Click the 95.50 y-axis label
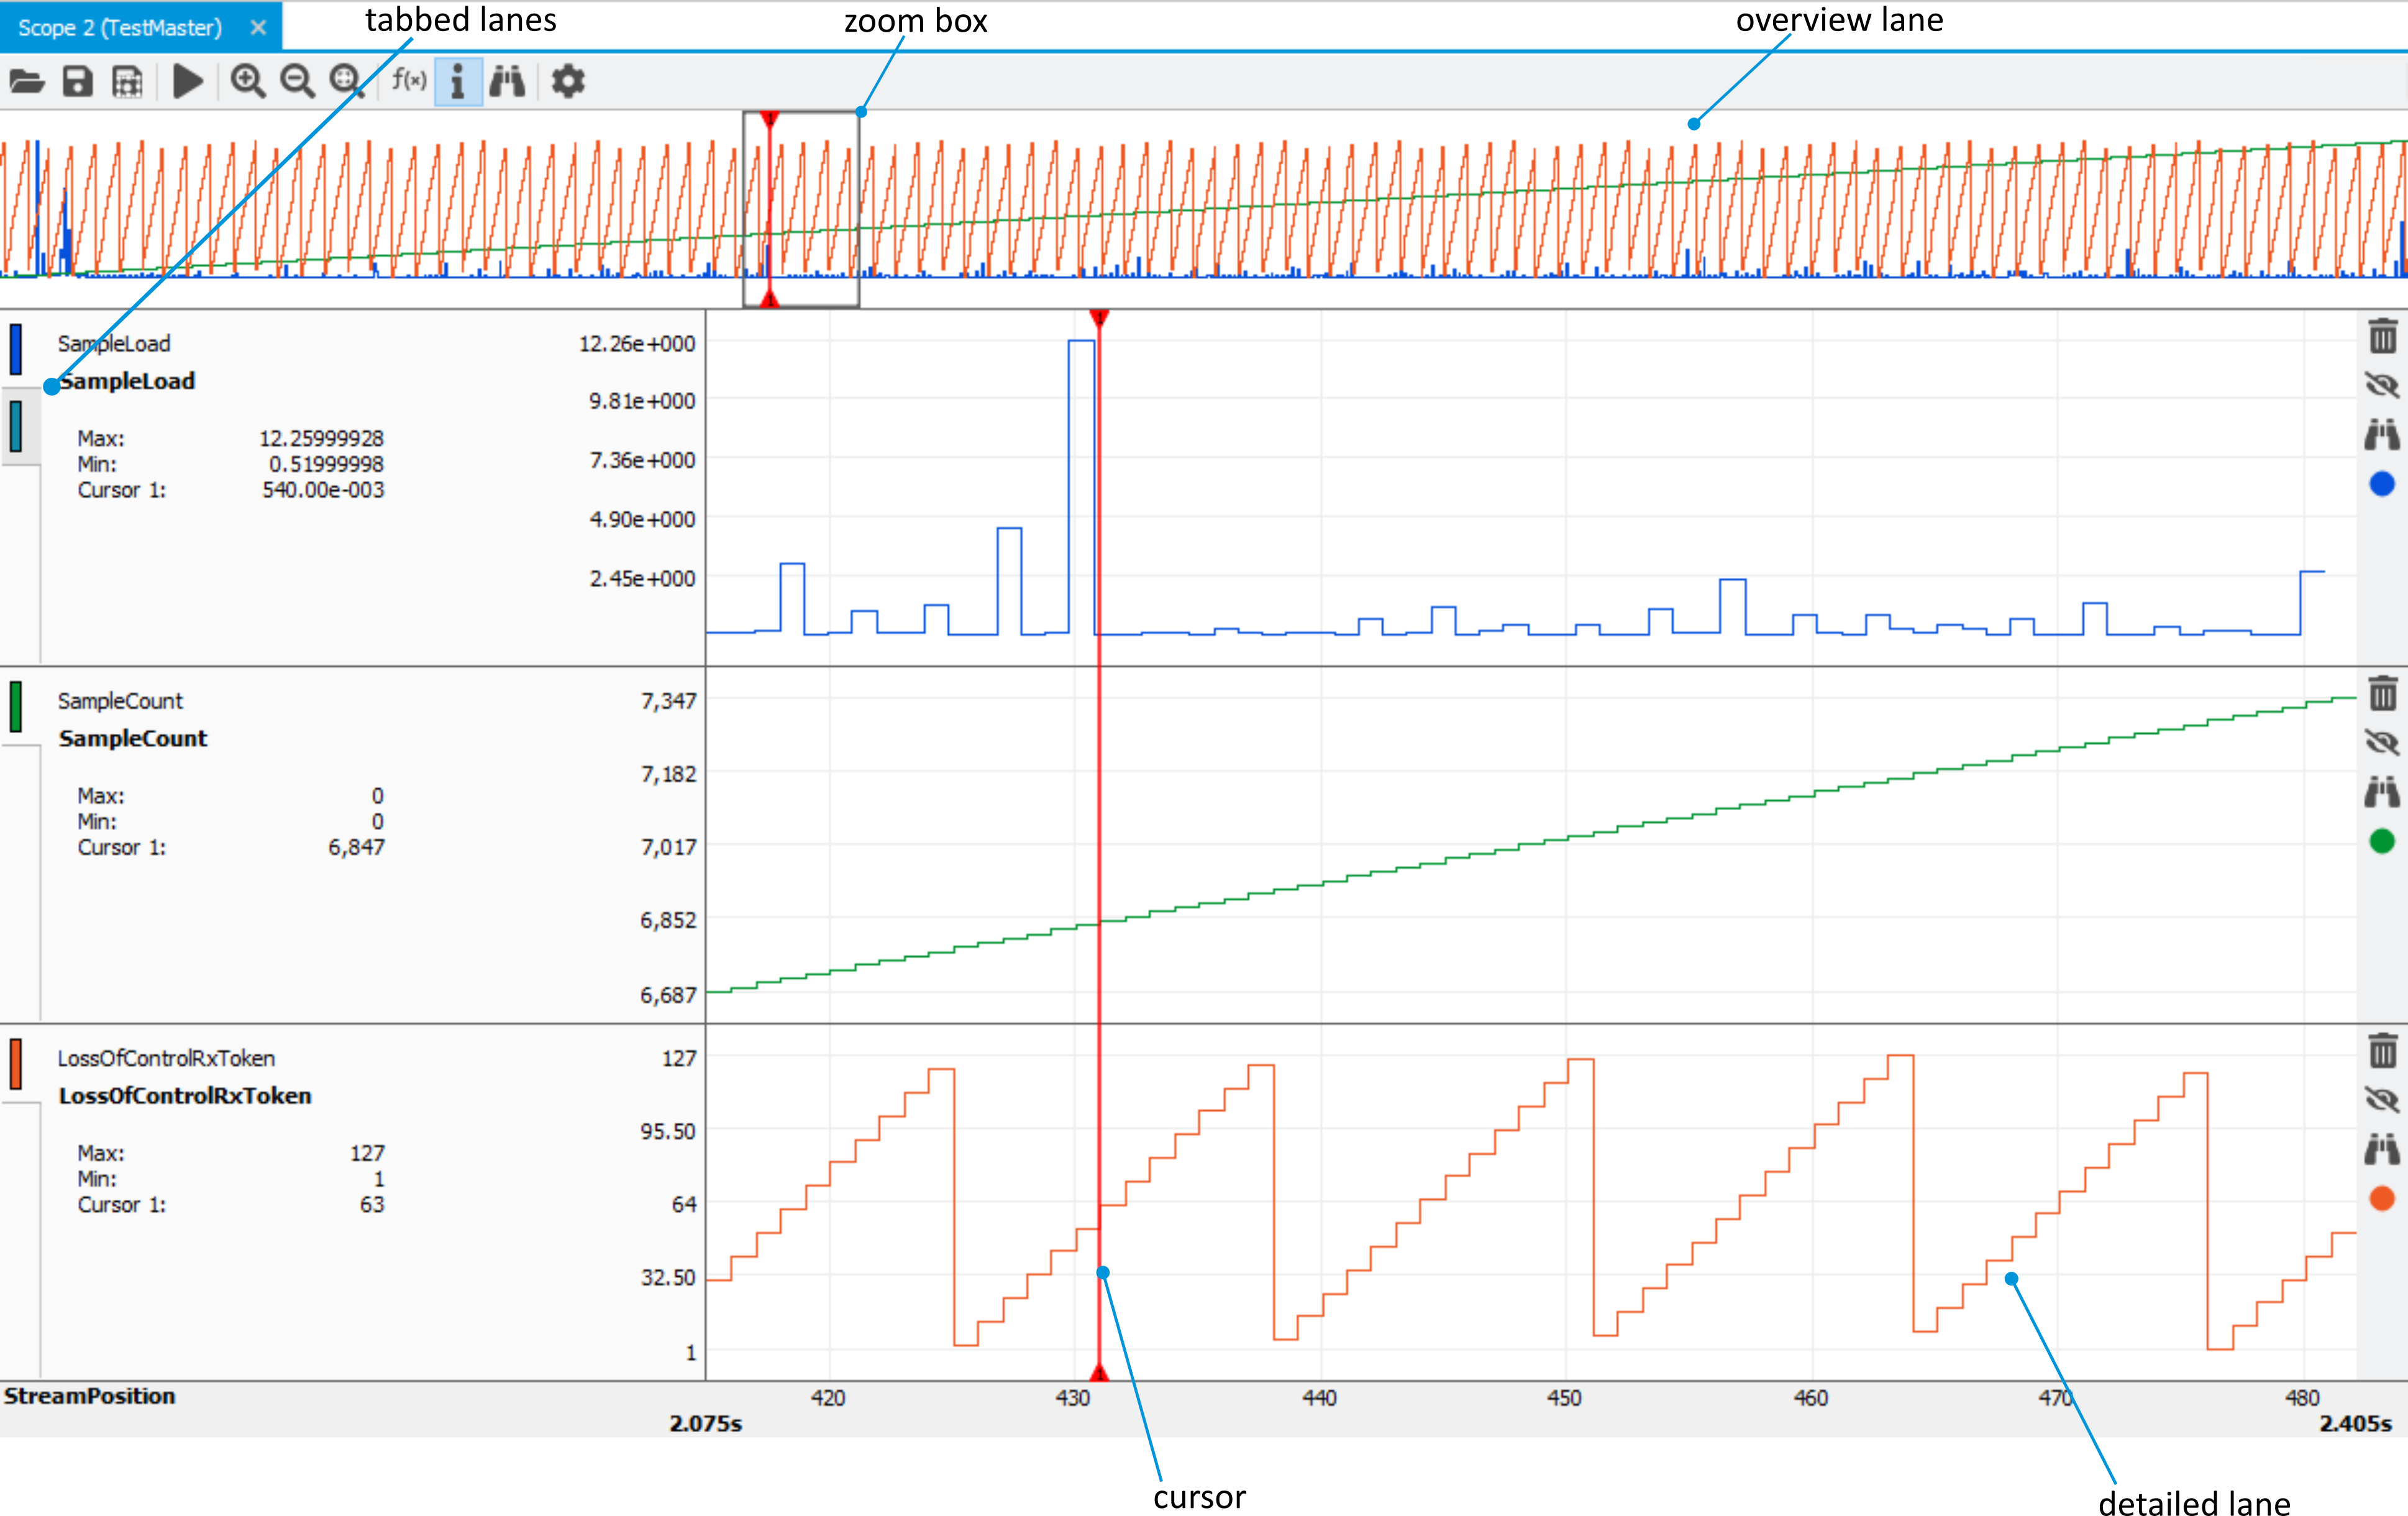Screen dimensions: 2408x1516 click(668, 1131)
